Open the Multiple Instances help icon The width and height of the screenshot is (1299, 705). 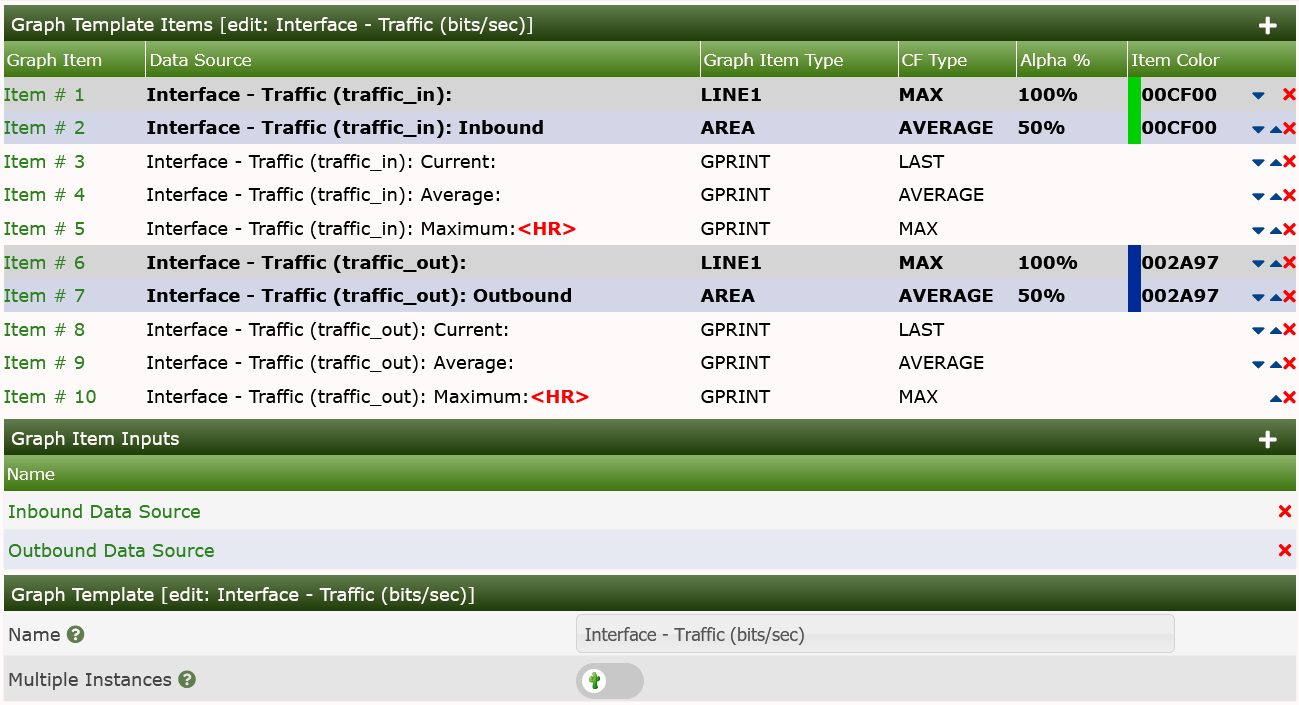coord(186,680)
